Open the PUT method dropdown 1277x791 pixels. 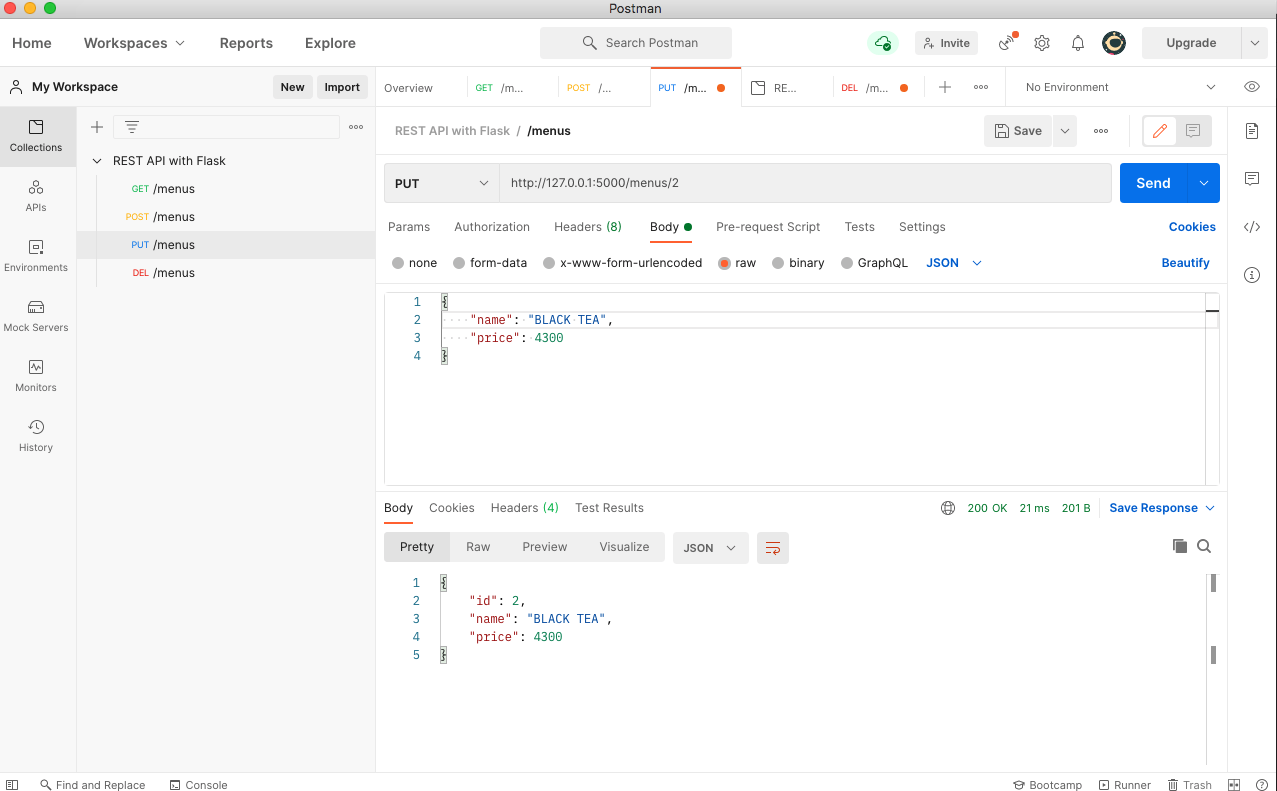point(442,183)
